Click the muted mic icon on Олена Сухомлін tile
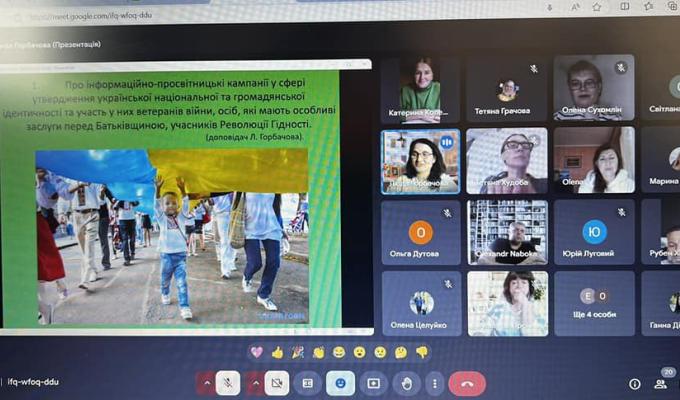680x400 pixels. (621, 67)
